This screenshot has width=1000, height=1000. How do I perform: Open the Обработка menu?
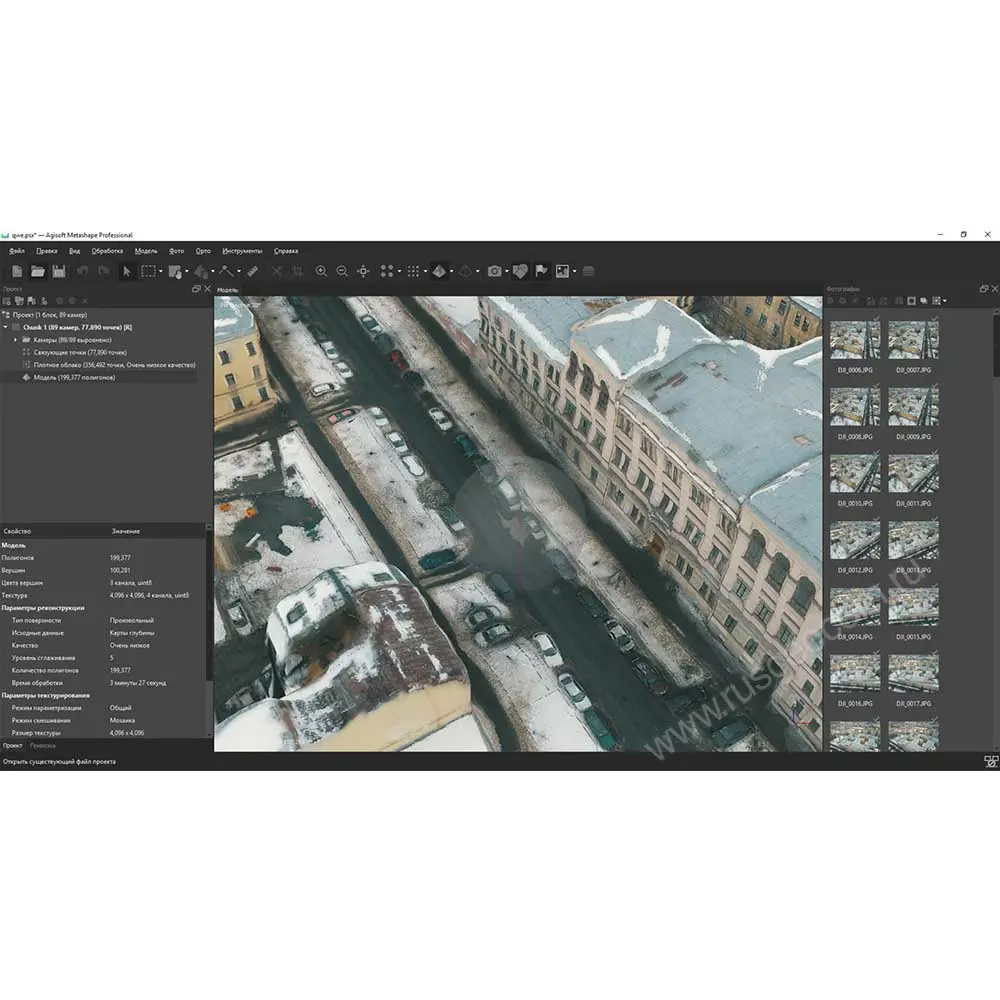point(106,251)
